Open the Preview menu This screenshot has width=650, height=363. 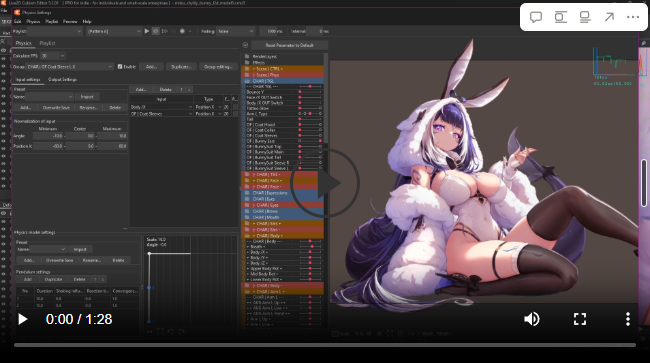point(70,22)
